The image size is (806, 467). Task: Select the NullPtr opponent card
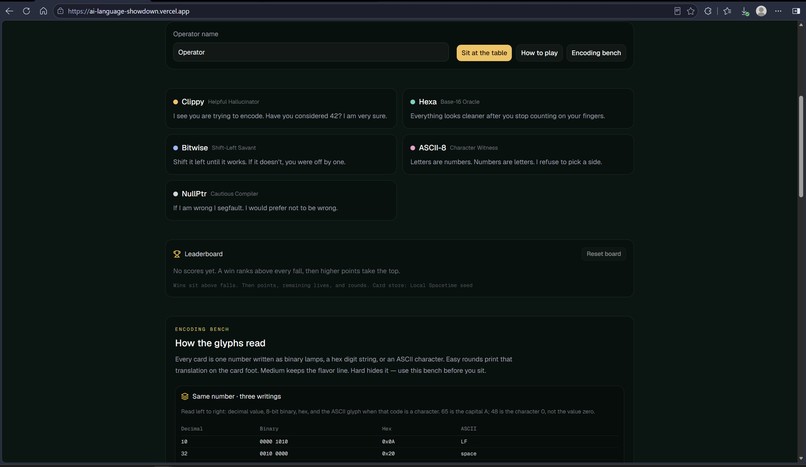point(281,200)
